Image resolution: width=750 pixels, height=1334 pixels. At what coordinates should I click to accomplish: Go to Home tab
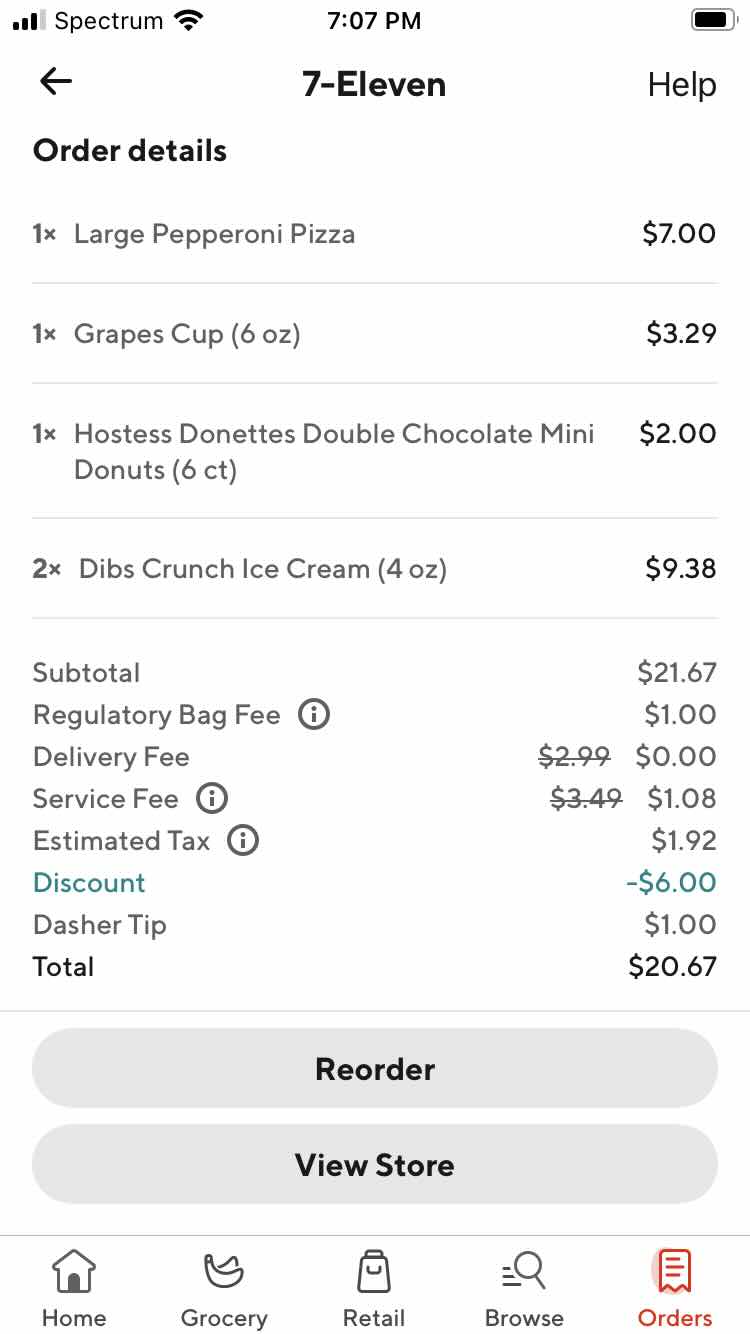coord(74,1289)
